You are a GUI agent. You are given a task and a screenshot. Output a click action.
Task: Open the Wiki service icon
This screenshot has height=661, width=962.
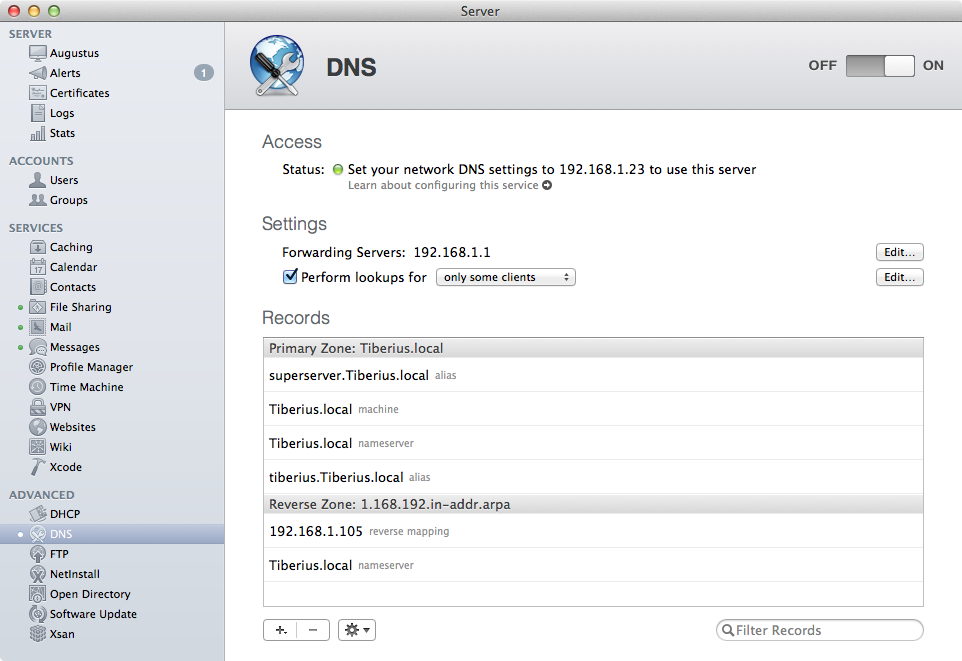[x=37, y=447]
